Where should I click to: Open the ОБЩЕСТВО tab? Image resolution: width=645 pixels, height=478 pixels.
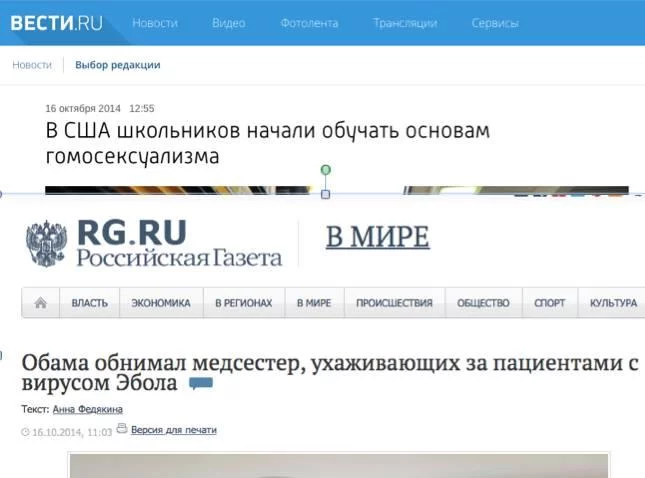[483, 303]
